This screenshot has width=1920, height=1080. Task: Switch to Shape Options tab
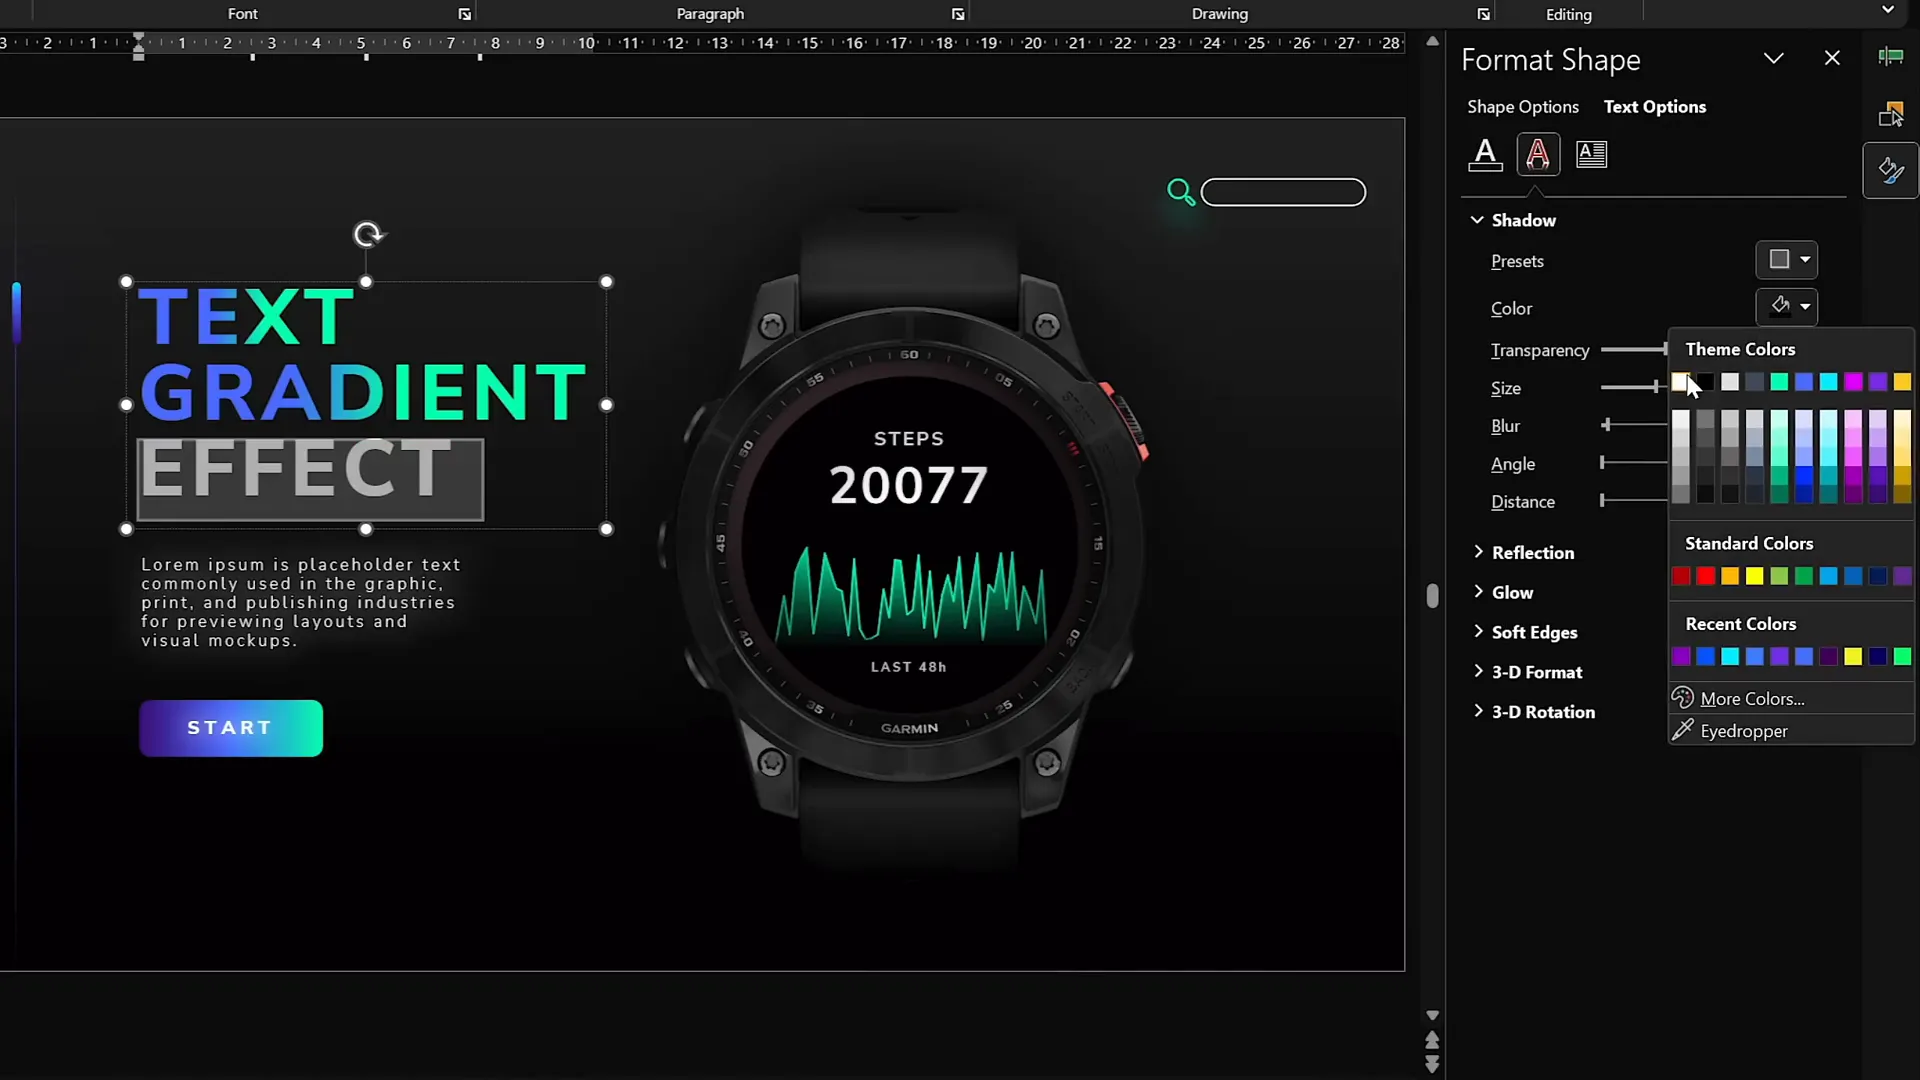pyautogui.click(x=1522, y=107)
